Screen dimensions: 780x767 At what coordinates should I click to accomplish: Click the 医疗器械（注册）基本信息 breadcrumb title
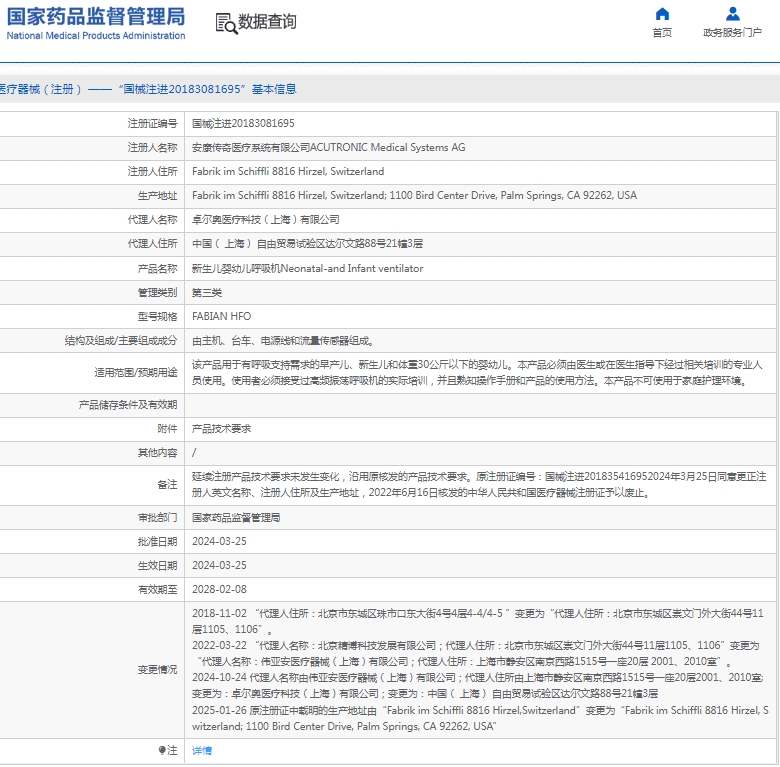pos(148,89)
